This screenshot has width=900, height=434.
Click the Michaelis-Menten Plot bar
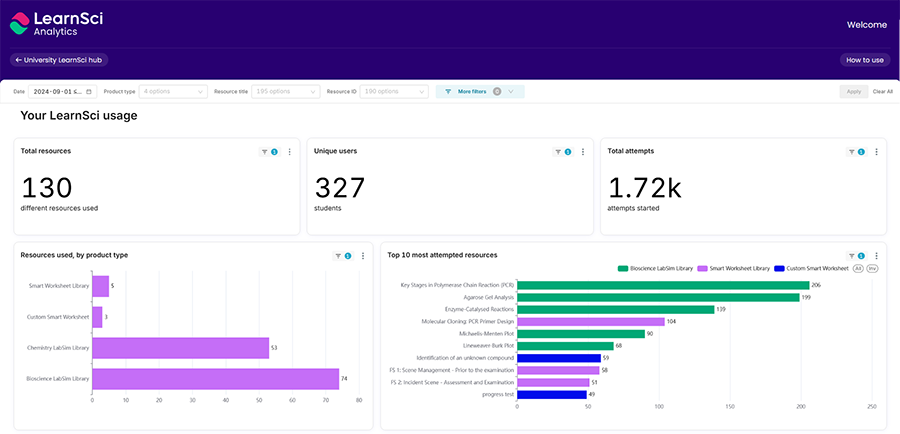pos(581,334)
